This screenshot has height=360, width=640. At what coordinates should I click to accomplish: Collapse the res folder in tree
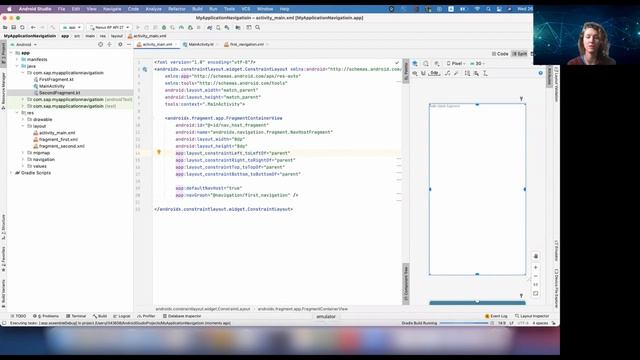17,113
